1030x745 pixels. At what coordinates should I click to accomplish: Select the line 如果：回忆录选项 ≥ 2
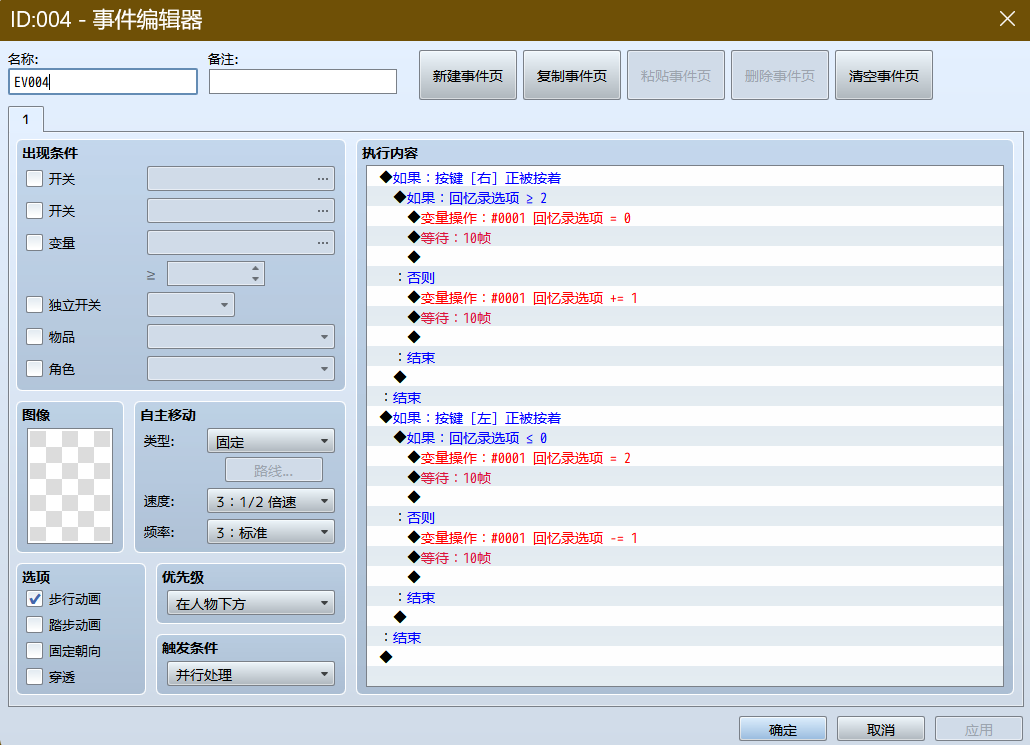[684, 198]
